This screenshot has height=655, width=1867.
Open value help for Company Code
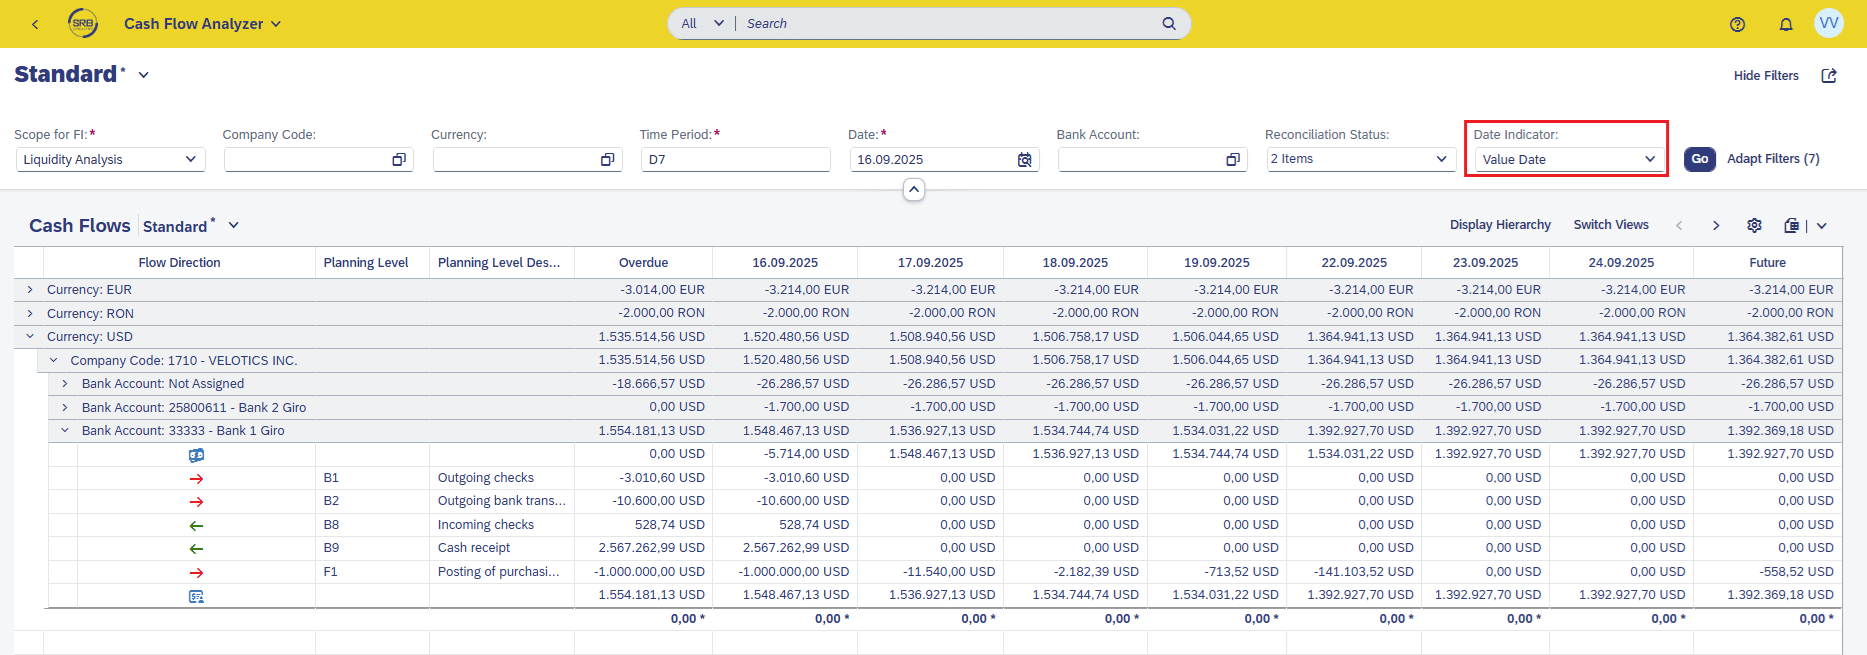point(398,160)
